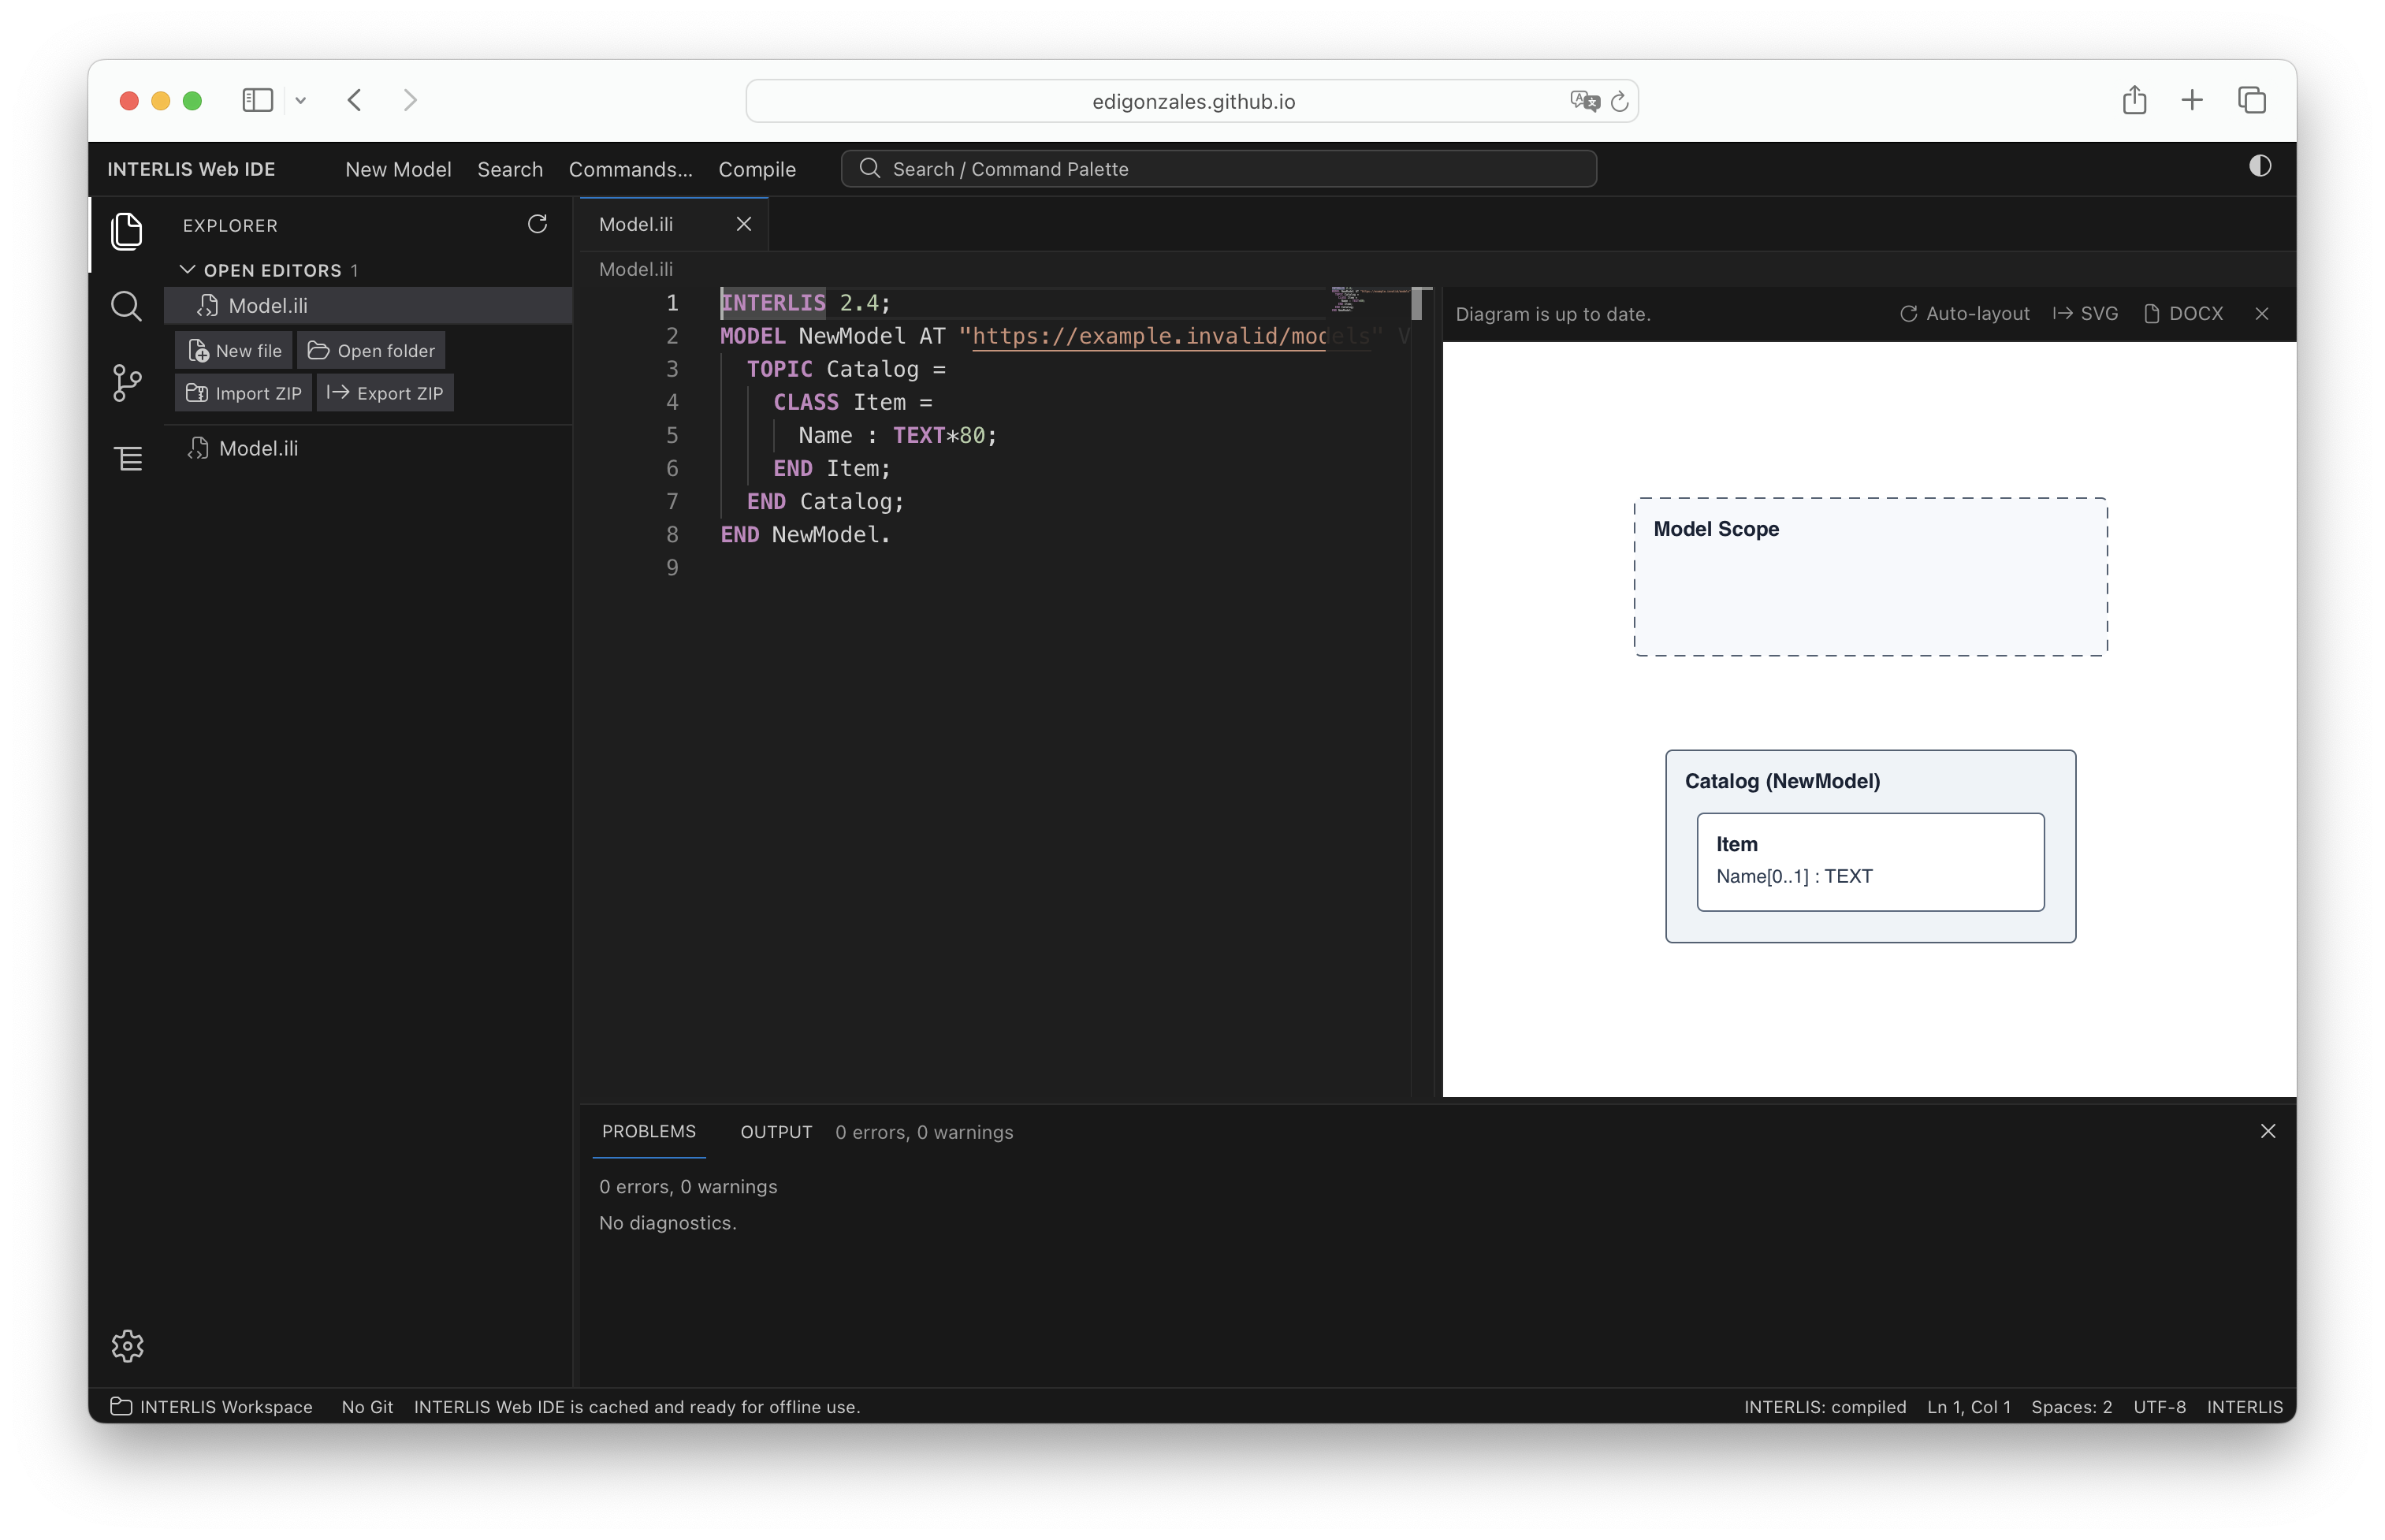Image resolution: width=2385 pixels, height=1540 pixels.
Task: Click the Safari Share icon
Action: click(2134, 100)
